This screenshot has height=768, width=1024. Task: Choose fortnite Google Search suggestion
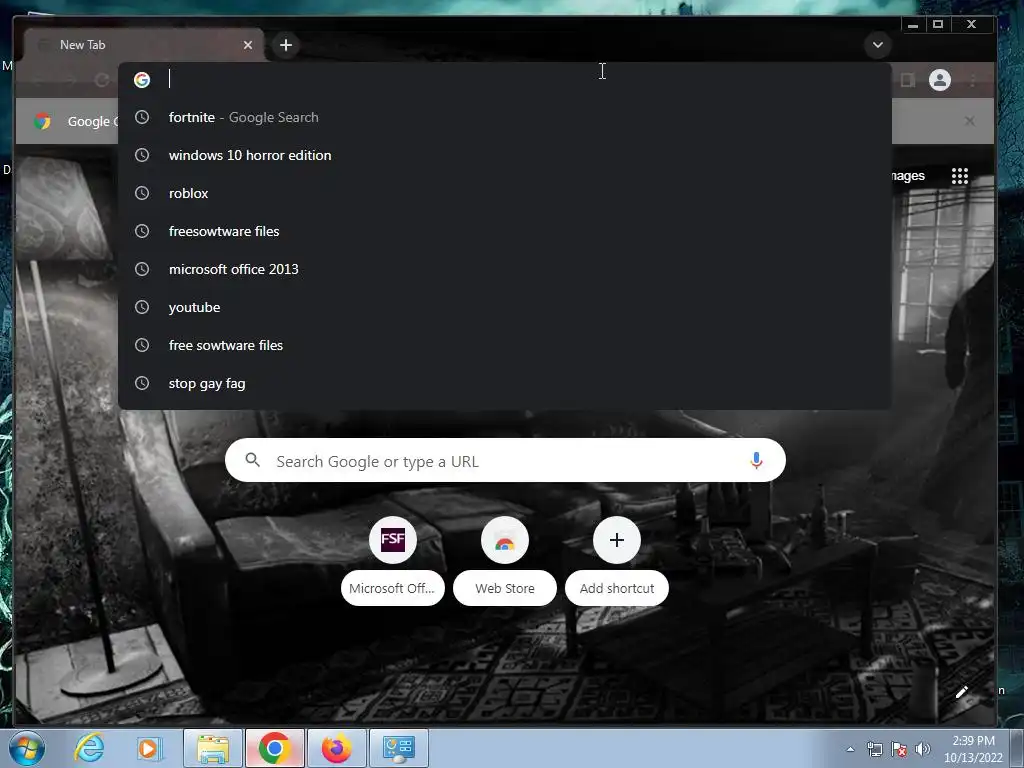click(x=505, y=118)
